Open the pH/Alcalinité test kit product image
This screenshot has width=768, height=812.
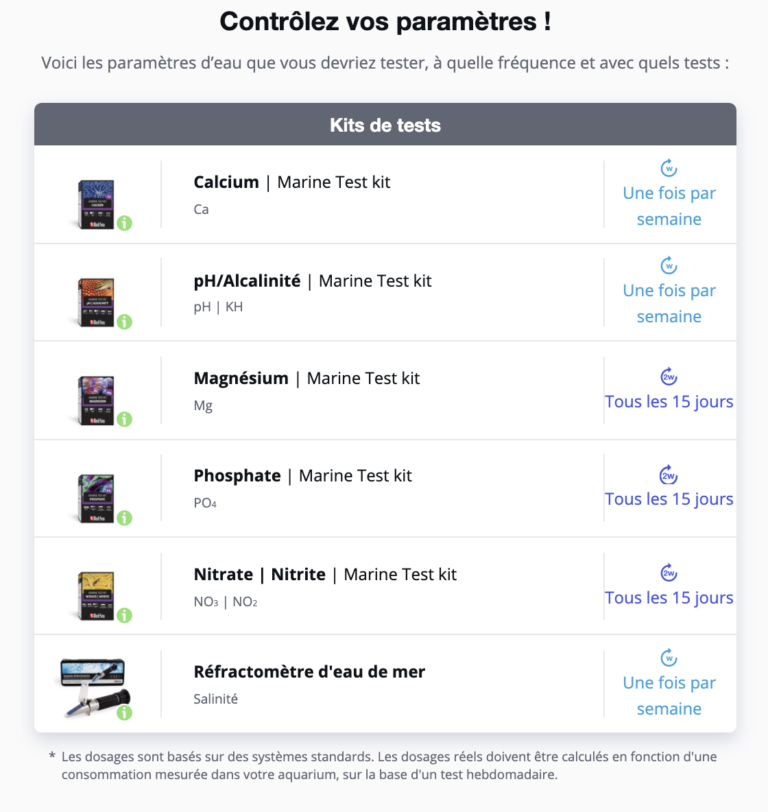click(96, 301)
